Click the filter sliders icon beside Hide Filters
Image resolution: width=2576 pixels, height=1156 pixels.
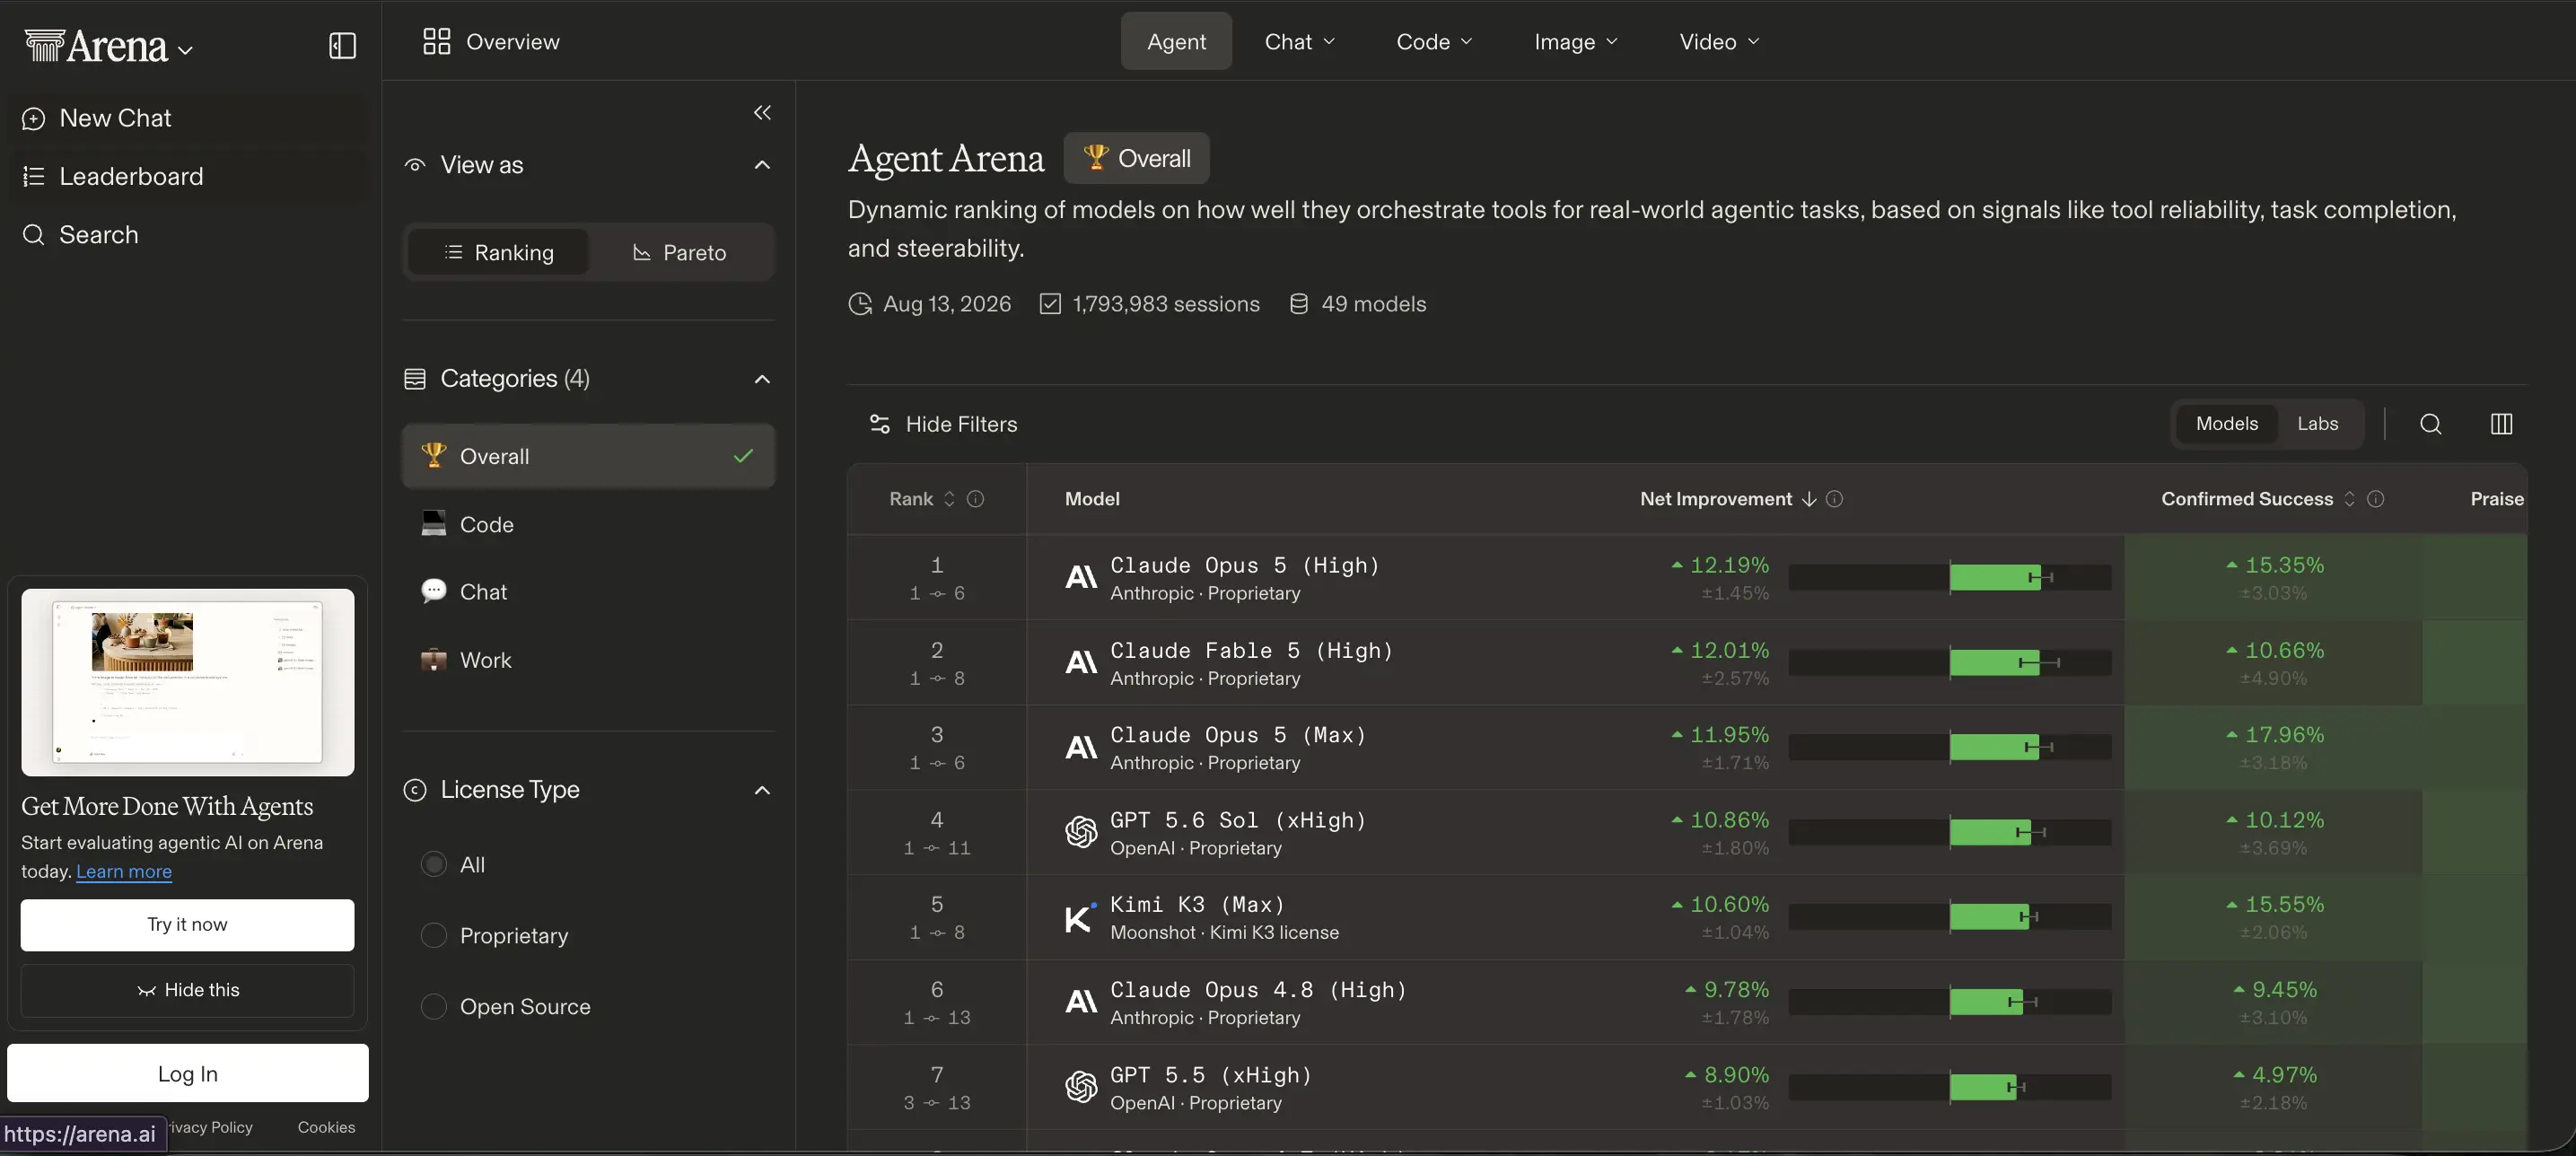click(879, 424)
